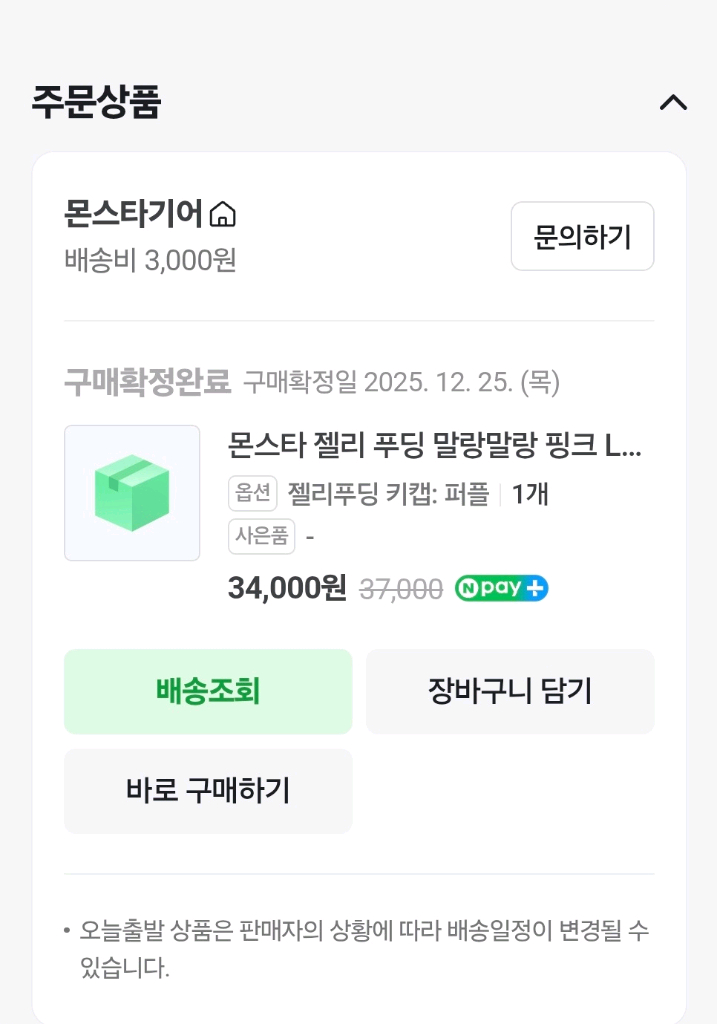
Task: Select the green package product thumbnail
Action: point(132,492)
